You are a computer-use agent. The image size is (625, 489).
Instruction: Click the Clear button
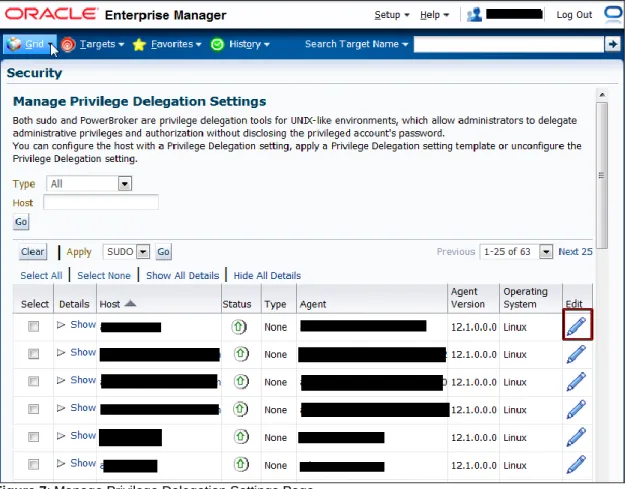click(x=33, y=252)
